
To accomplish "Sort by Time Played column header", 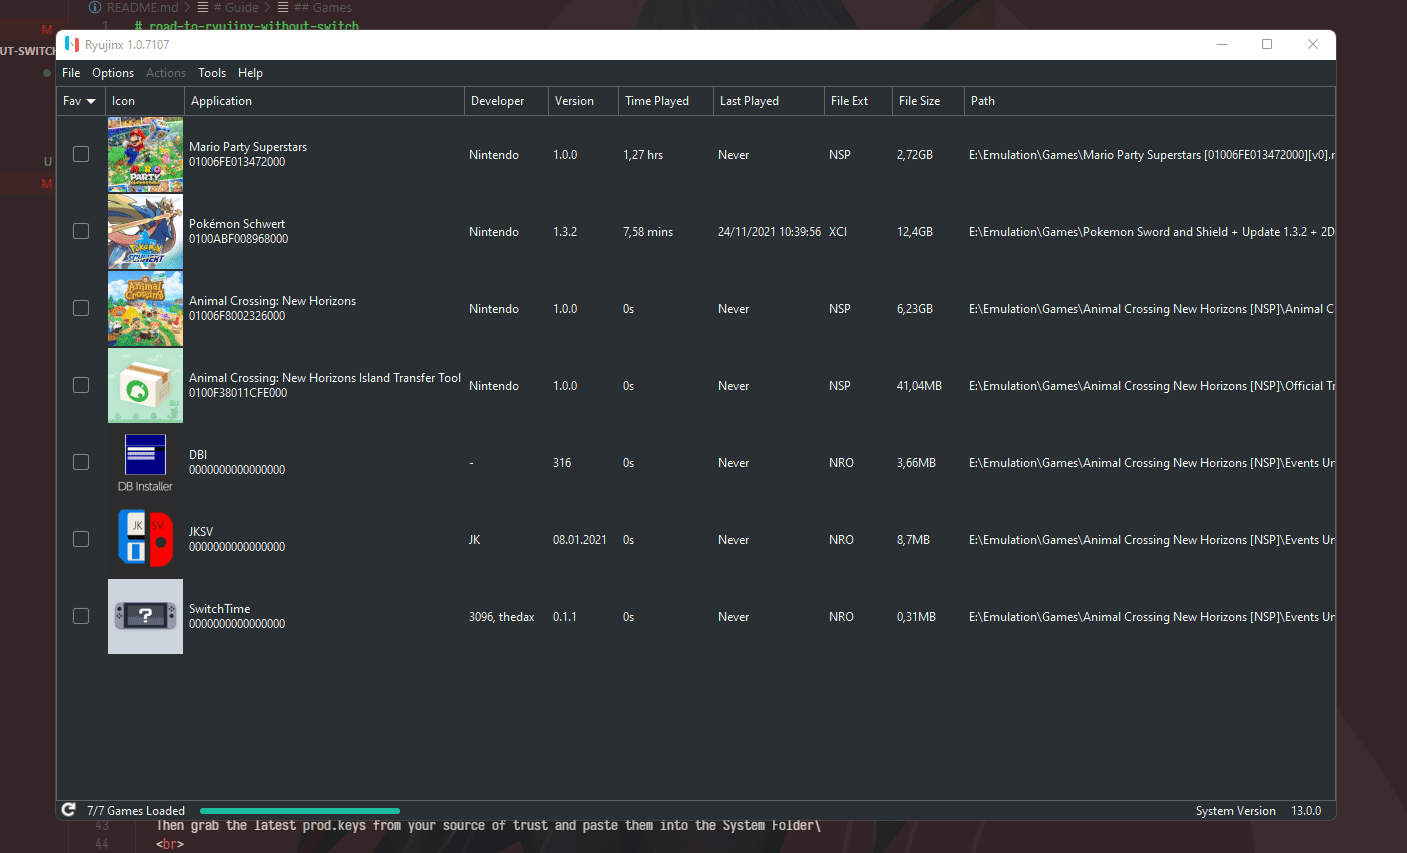I will pyautogui.click(x=665, y=101).
